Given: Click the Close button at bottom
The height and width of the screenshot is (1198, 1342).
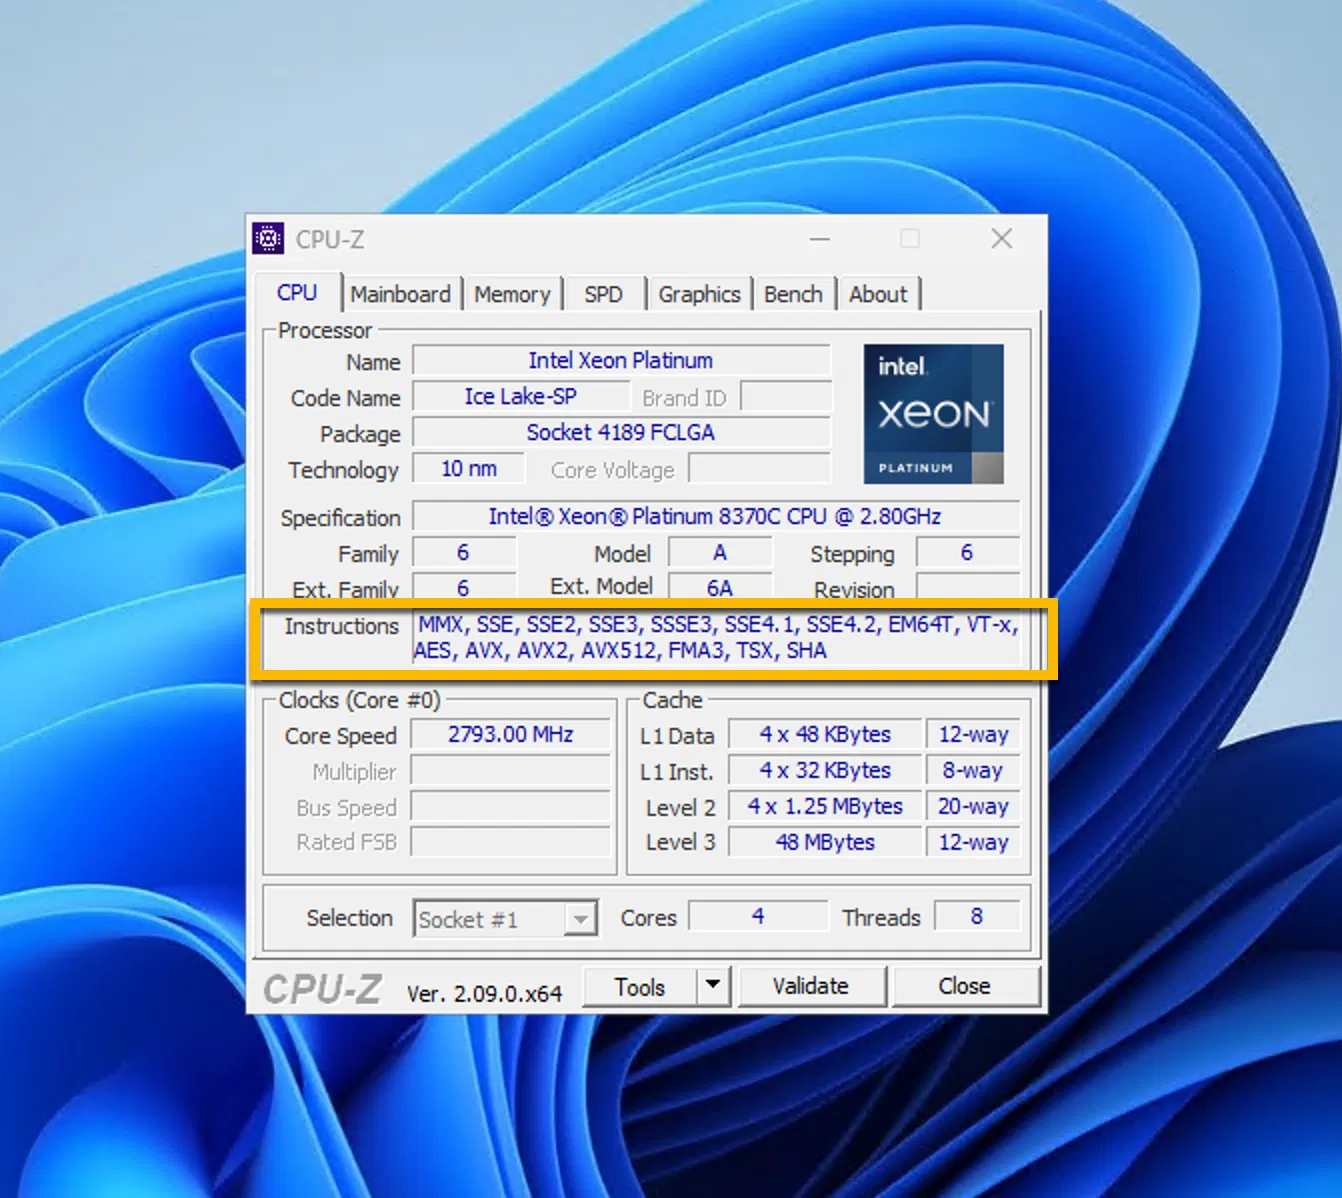Looking at the screenshot, I should pyautogui.click(x=964, y=986).
